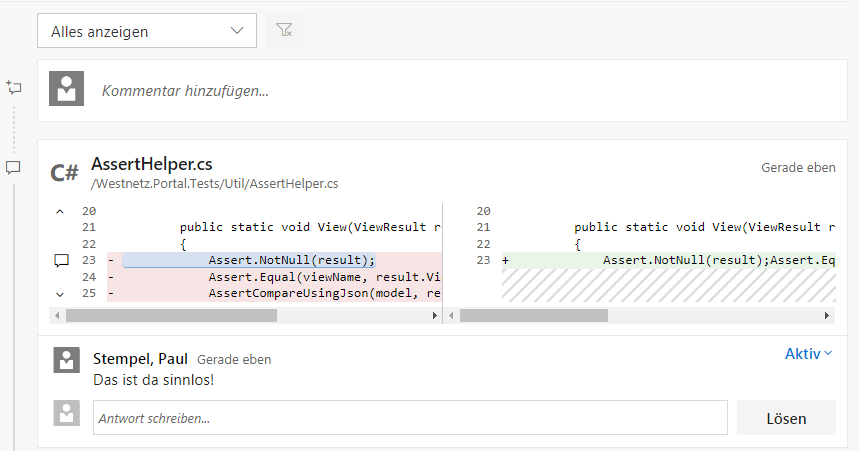Click the highlighted Assert.NotNull(result) code line
859x451 pixels.
pyautogui.click(x=290, y=260)
